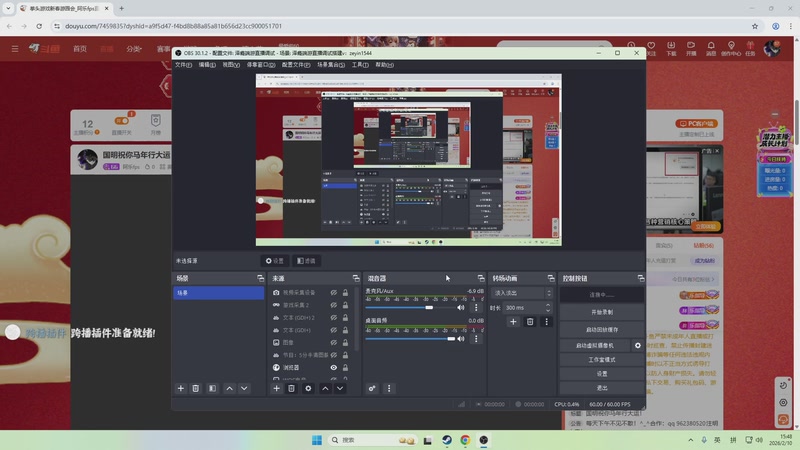
Task: Move source up arrow in Sources panel
Action: [325, 388]
